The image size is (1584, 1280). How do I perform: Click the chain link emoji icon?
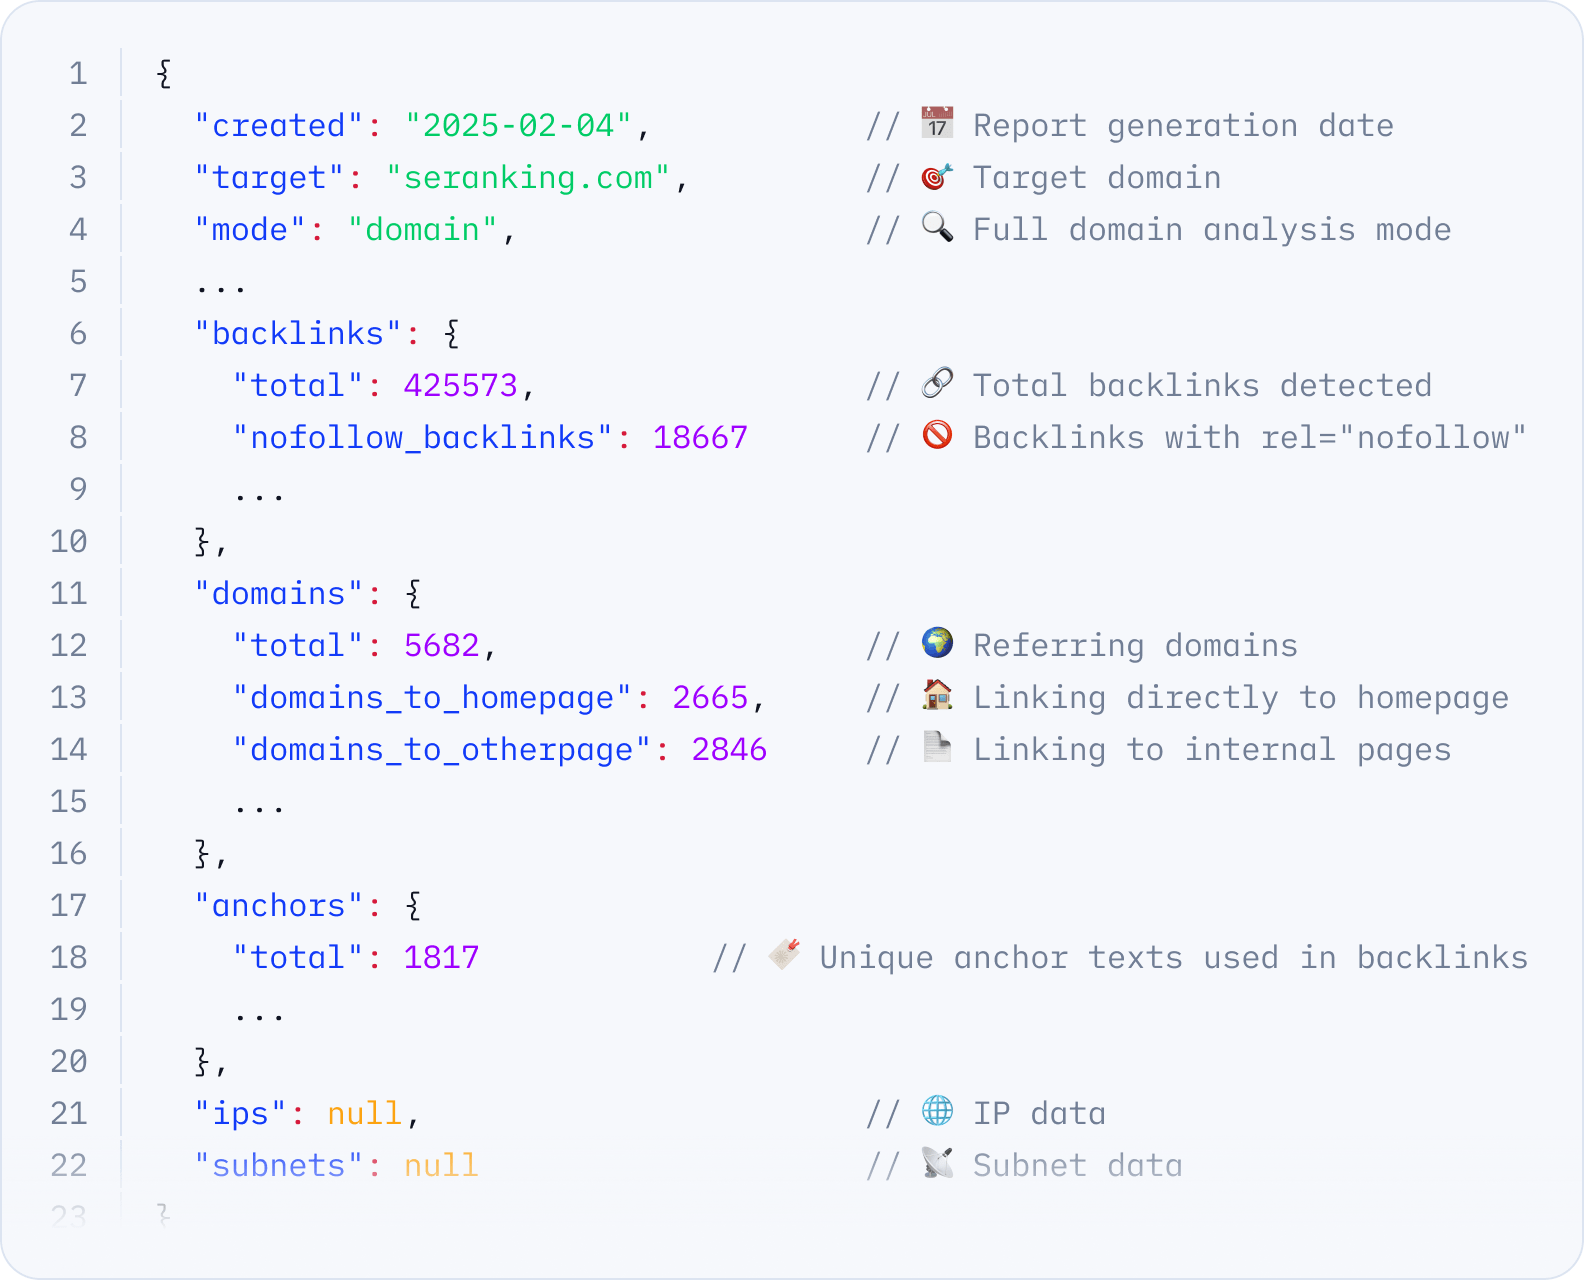click(x=937, y=383)
